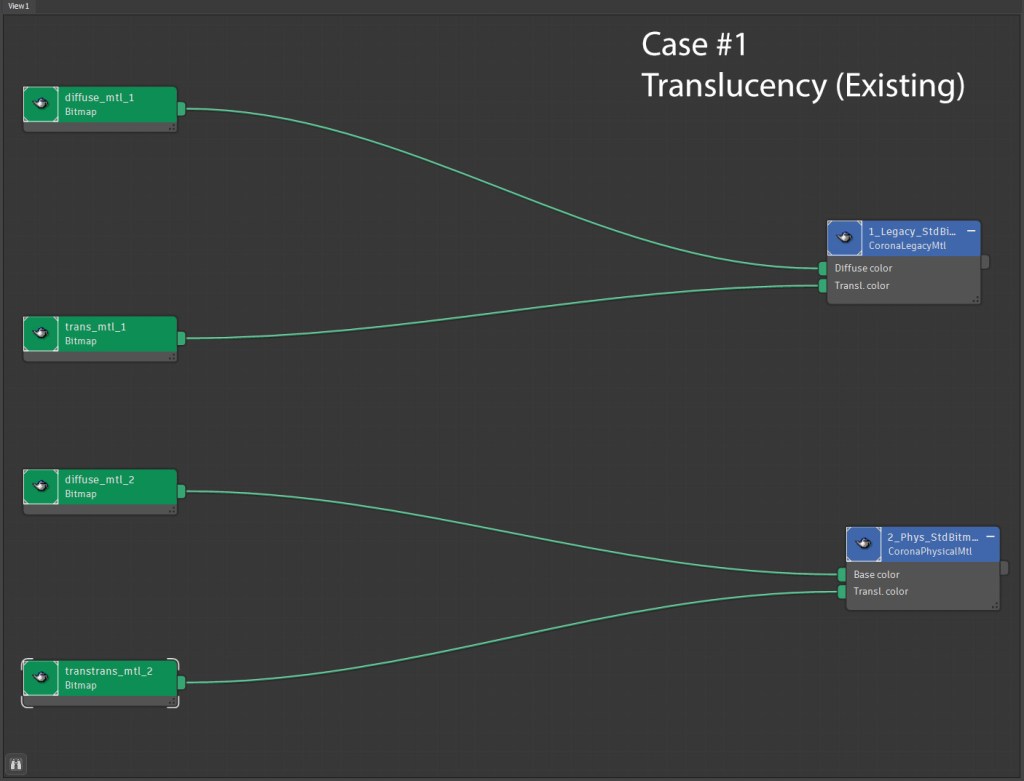
Task: Click output socket of CoronaPhysicalMtl node
Action: [x=1004, y=567]
